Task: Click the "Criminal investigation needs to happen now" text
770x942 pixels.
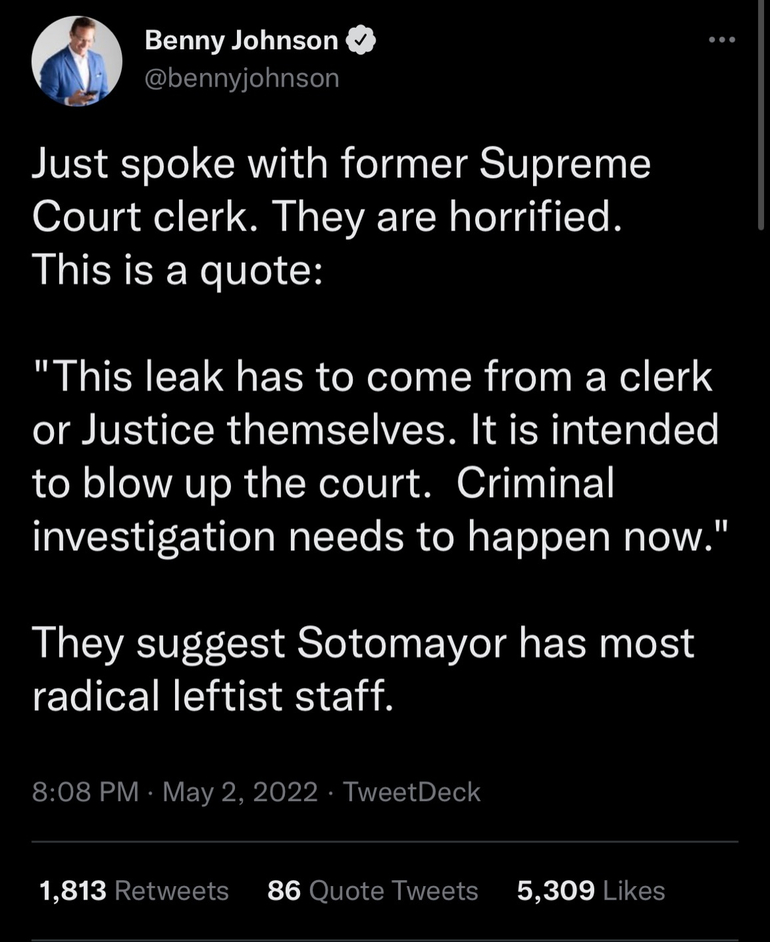Action: click(375, 538)
